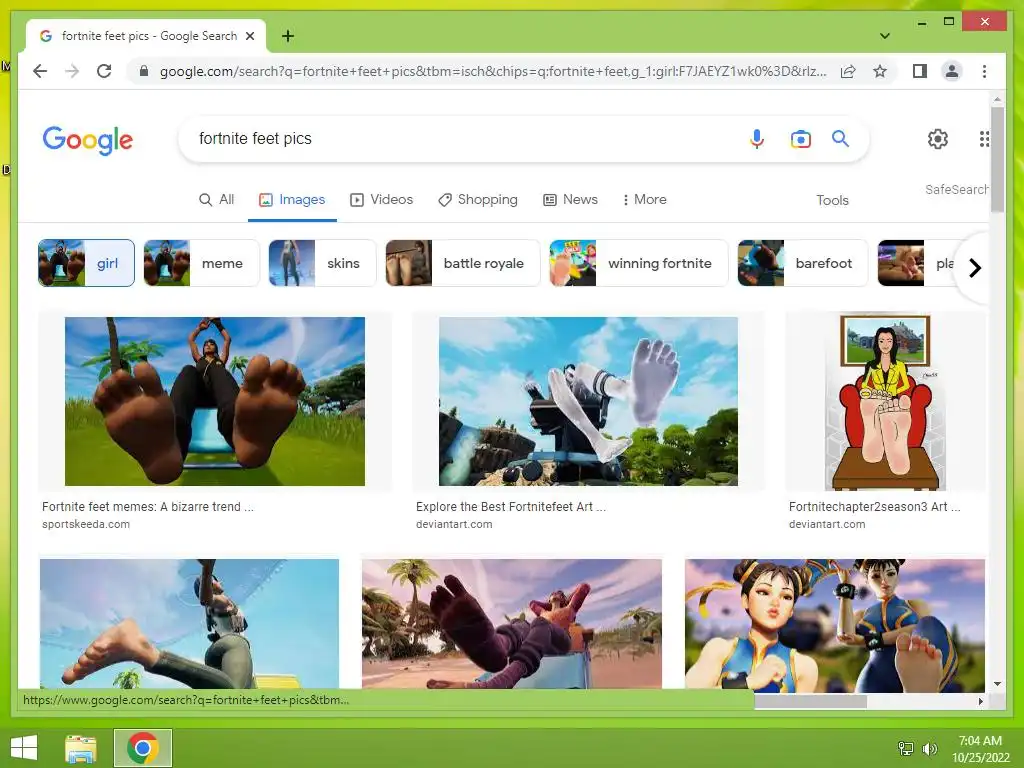The height and width of the screenshot is (768, 1024).
Task: Open the Windows Start menu
Action: [x=24, y=748]
